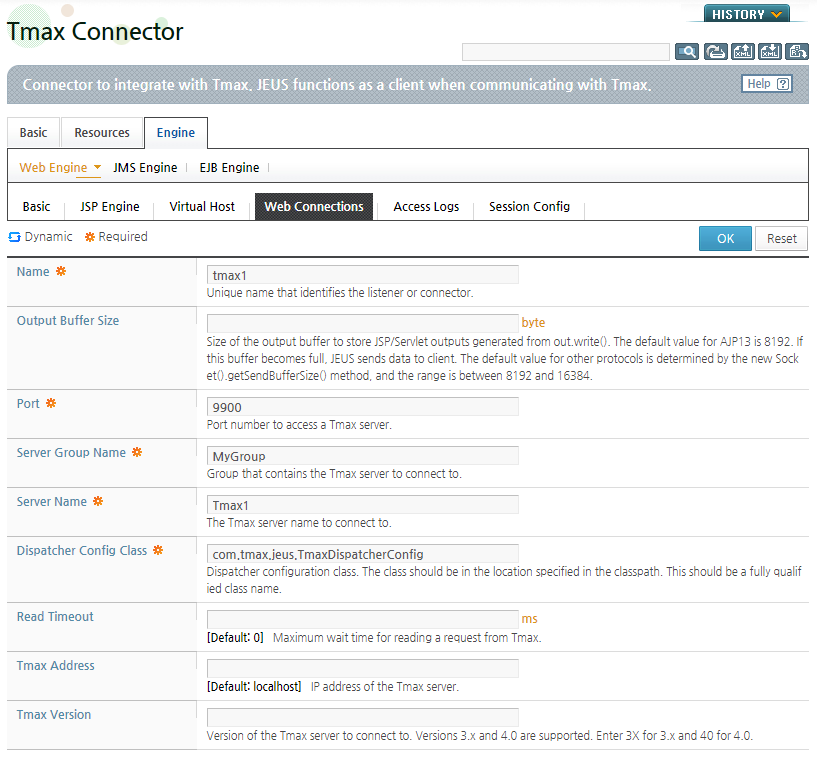Click the Server Name field with Tmax1
Viewport: 817px width, 758px height.
point(363,505)
